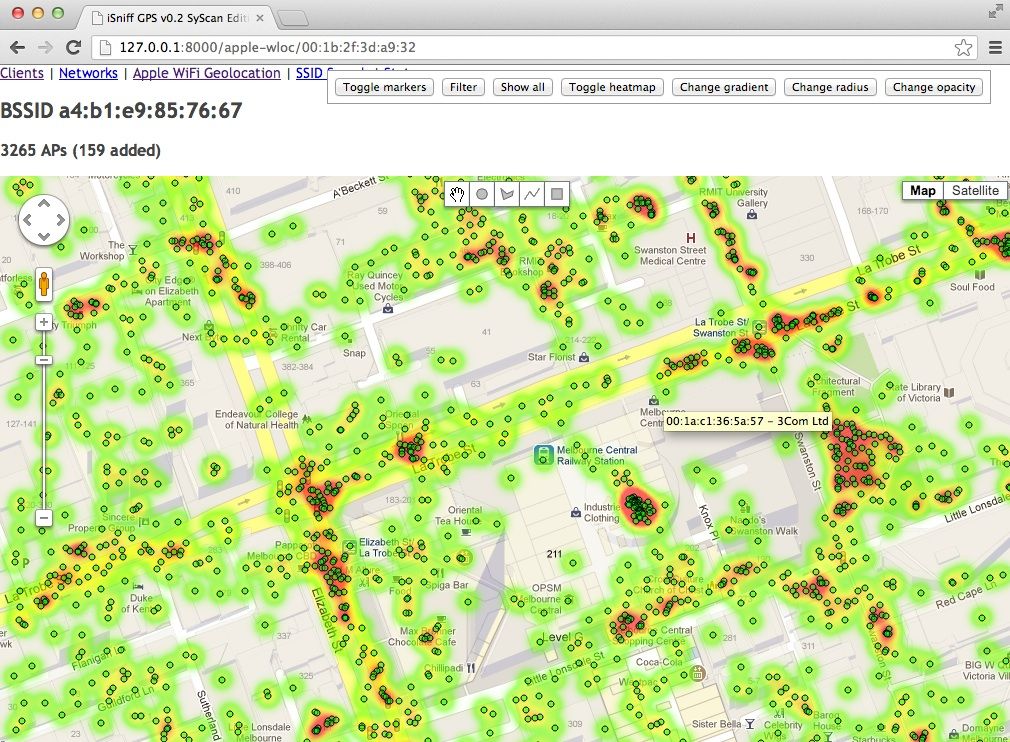Click the map zoom in plus button
The width and height of the screenshot is (1010, 742).
pos(44,322)
